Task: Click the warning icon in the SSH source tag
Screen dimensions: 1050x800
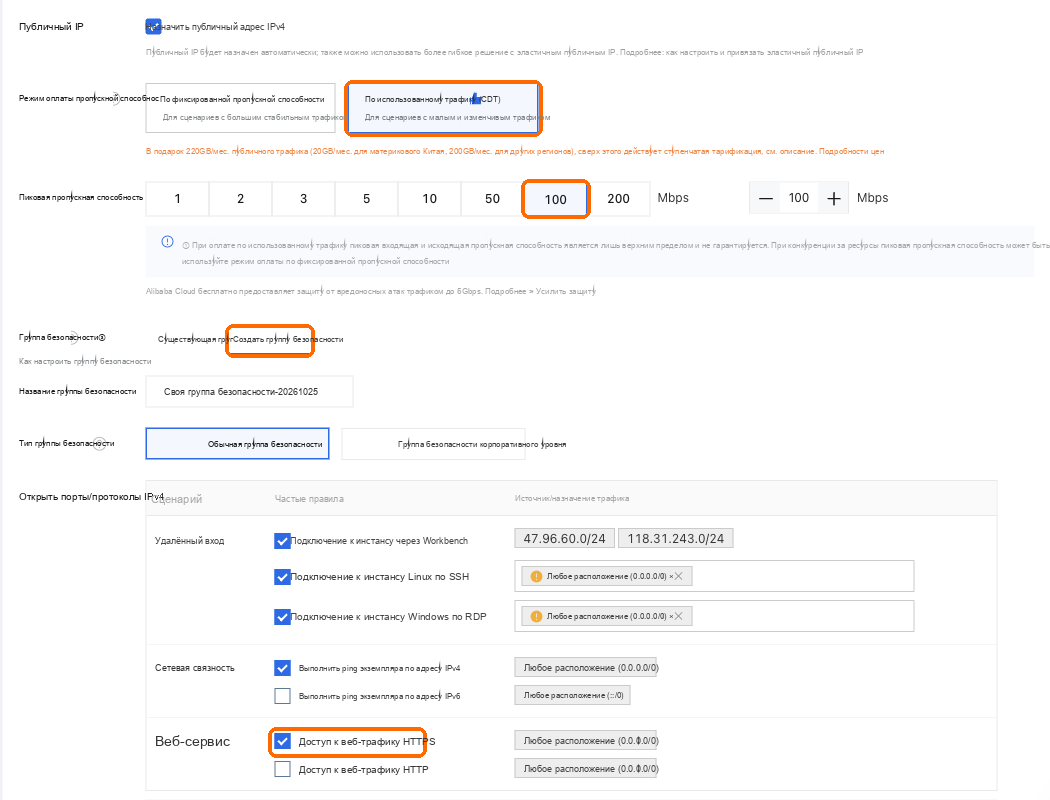Action: 536,576
